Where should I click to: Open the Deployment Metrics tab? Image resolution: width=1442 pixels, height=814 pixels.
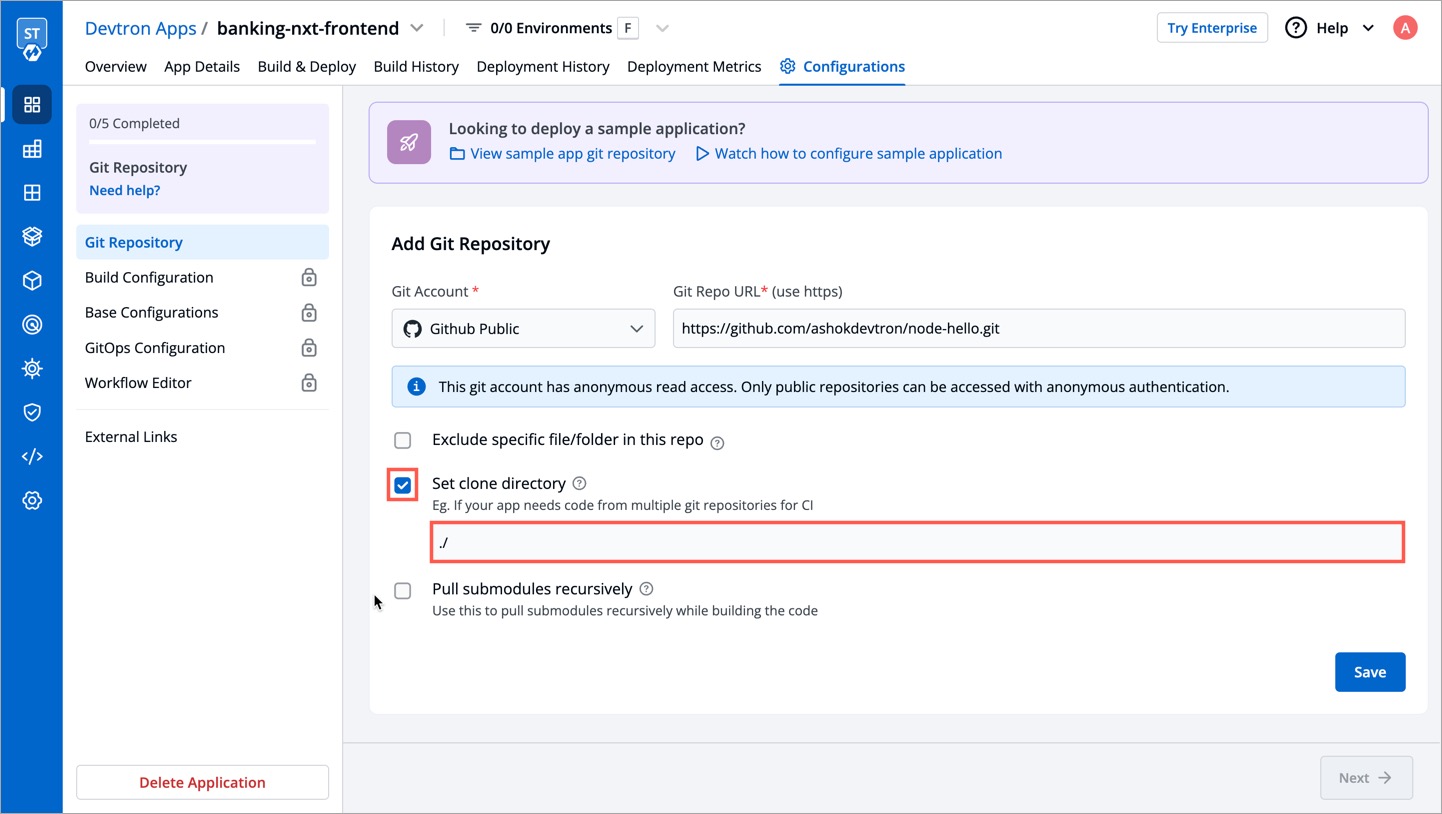pyautogui.click(x=694, y=67)
